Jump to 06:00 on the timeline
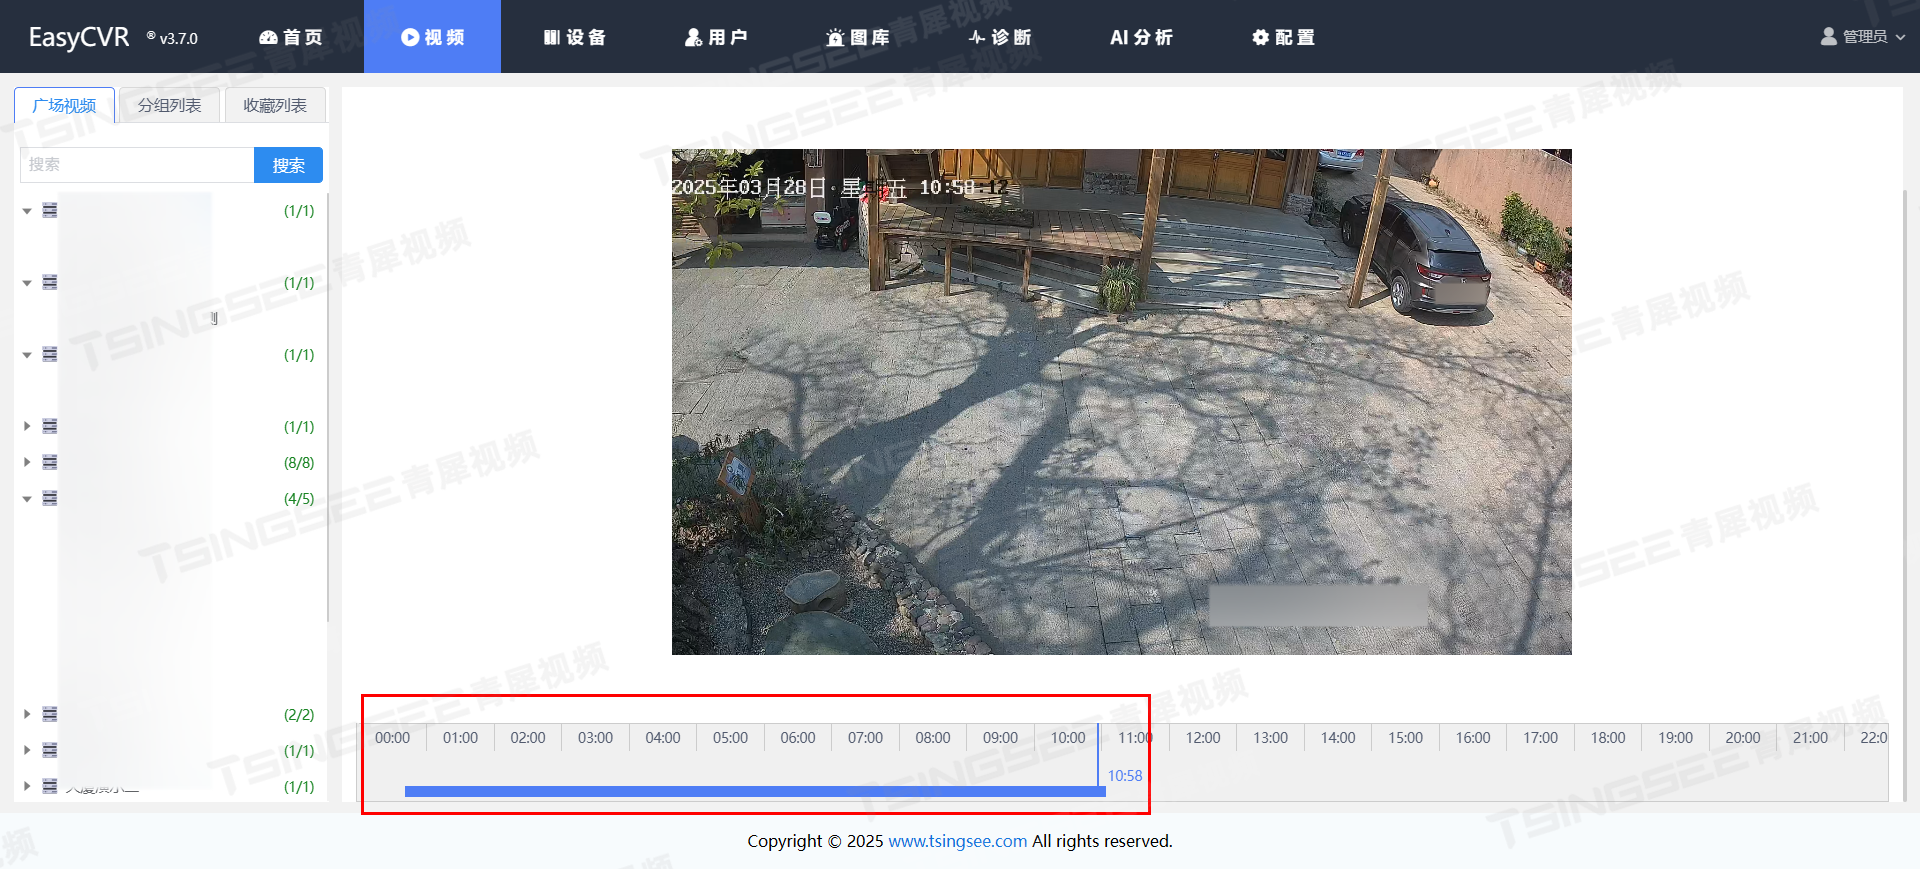Image resolution: width=1920 pixels, height=869 pixels. (797, 738)
